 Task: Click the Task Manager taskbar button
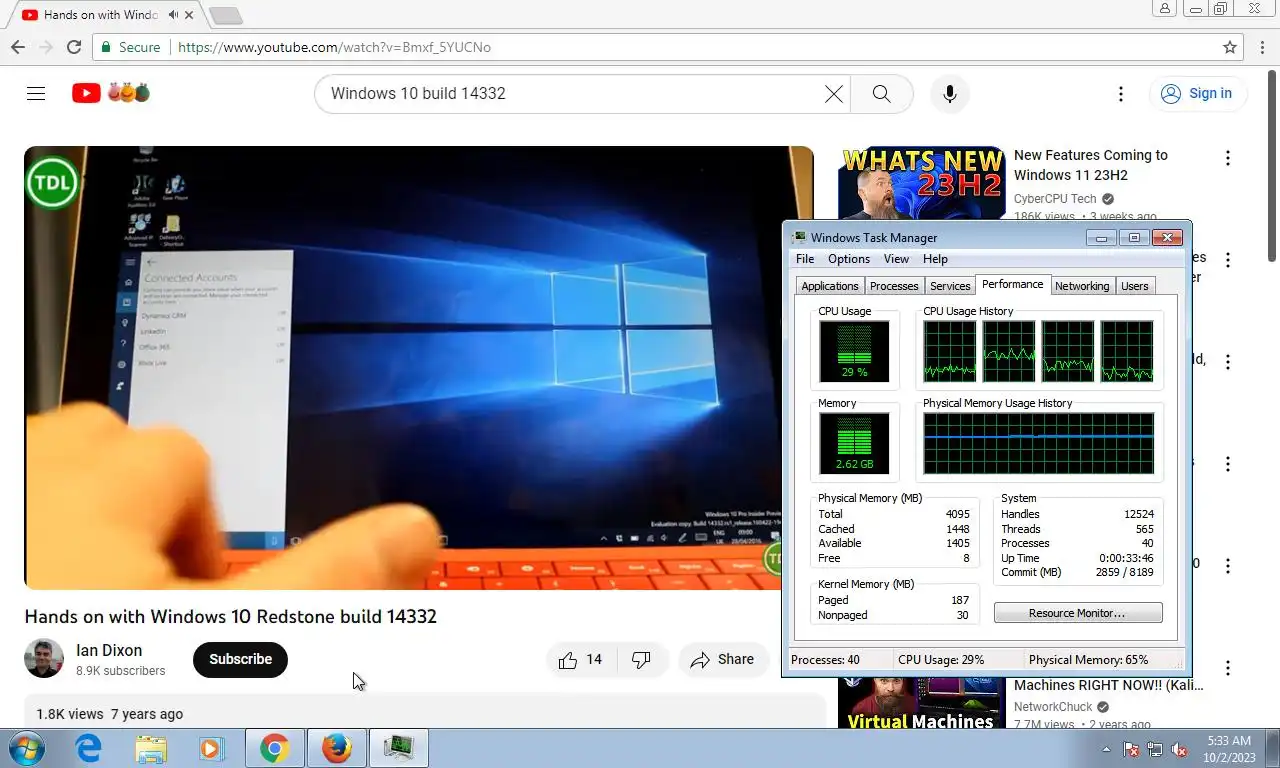click(399, 748)
